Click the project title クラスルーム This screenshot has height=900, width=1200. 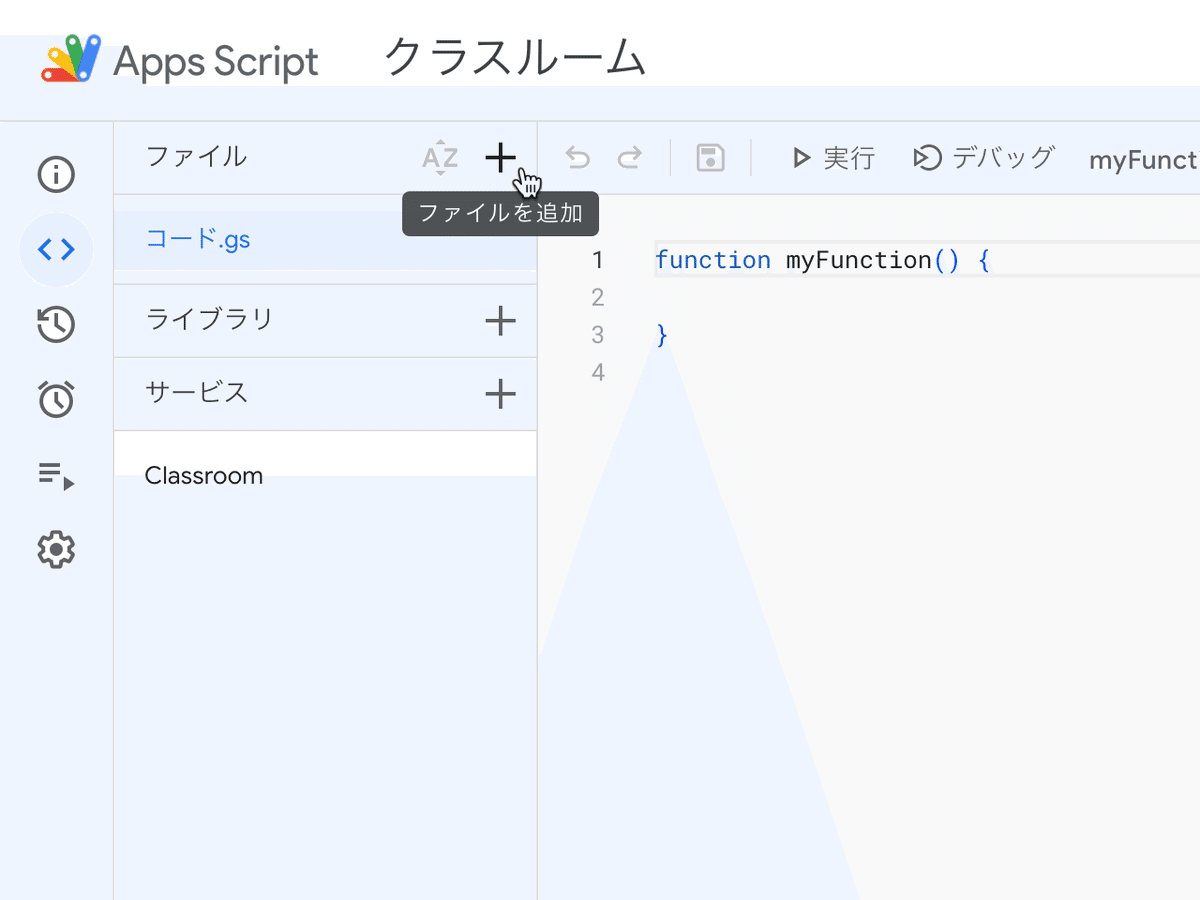(515, 58)
